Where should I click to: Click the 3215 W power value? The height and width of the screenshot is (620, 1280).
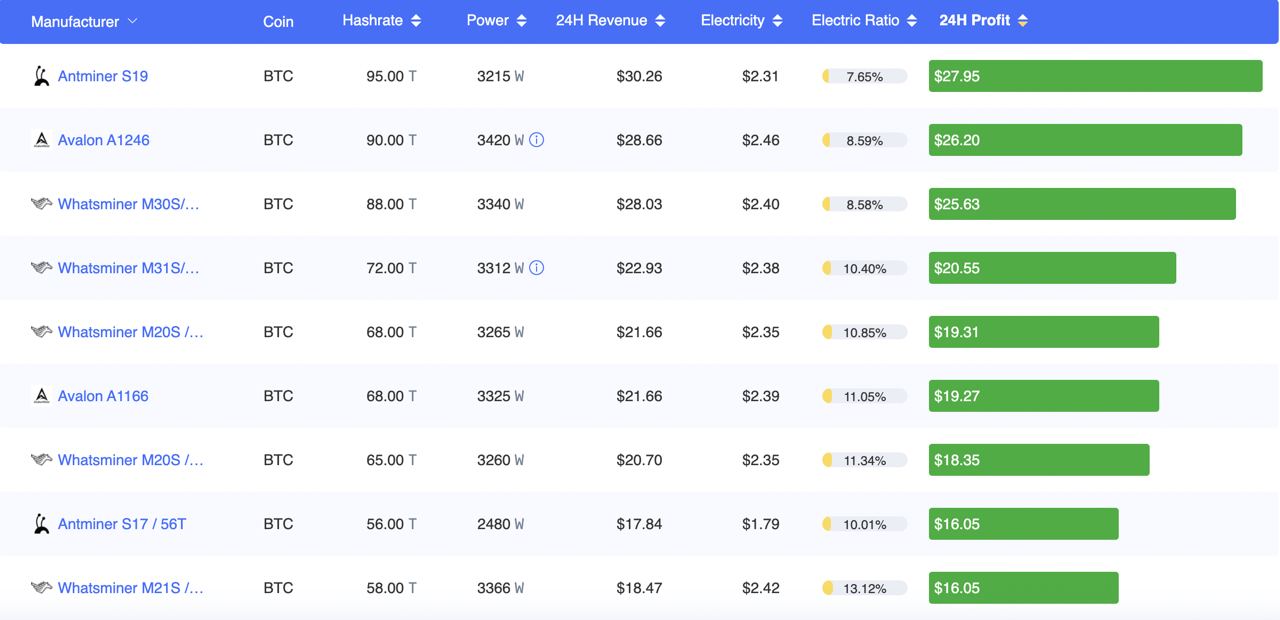coord(500,76)
